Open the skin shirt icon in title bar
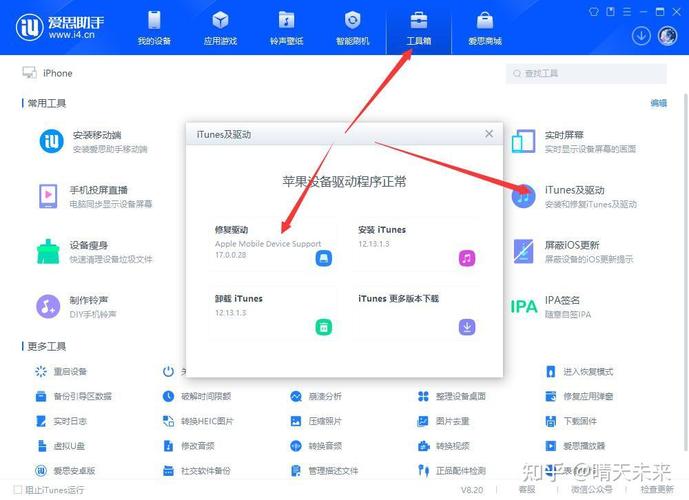The height and width of the screenshot is (500, 689). coord(594,12)
